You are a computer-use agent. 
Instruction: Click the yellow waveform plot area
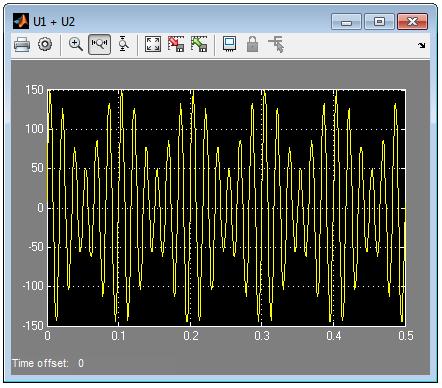[x=227, y=207]
